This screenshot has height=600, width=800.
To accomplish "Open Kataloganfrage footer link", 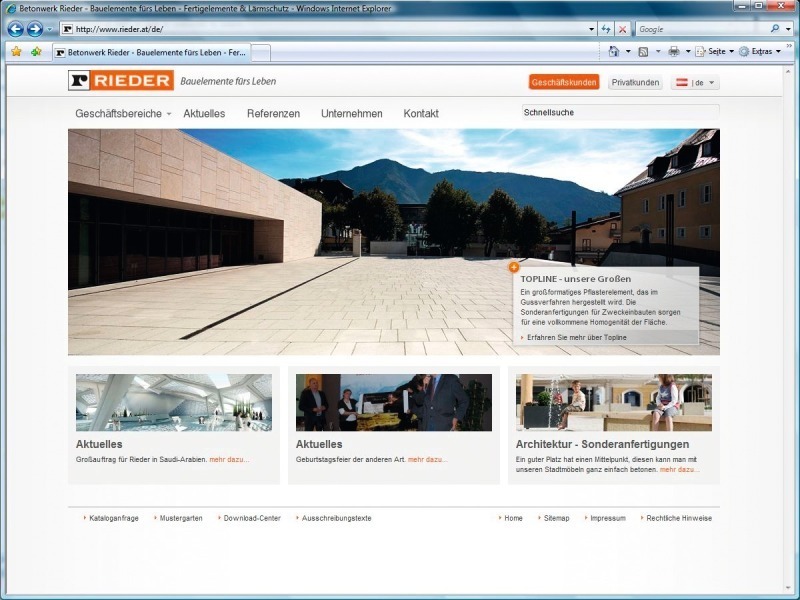I will (114, 518).
